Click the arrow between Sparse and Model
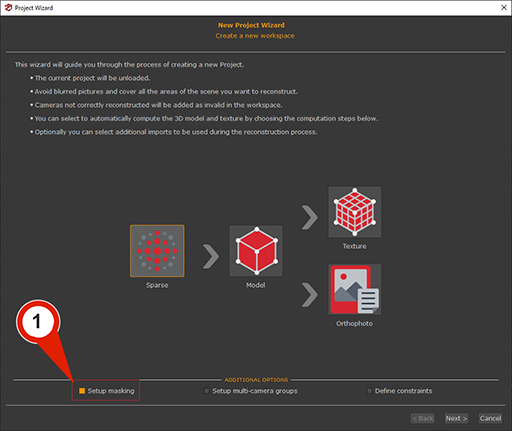Screen dimensions: 512x431 [x=211, y=257]
